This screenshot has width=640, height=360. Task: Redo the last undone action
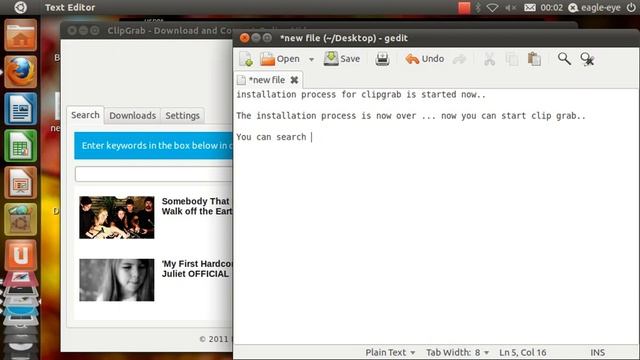pyautogui.click(x=459, y=60)
